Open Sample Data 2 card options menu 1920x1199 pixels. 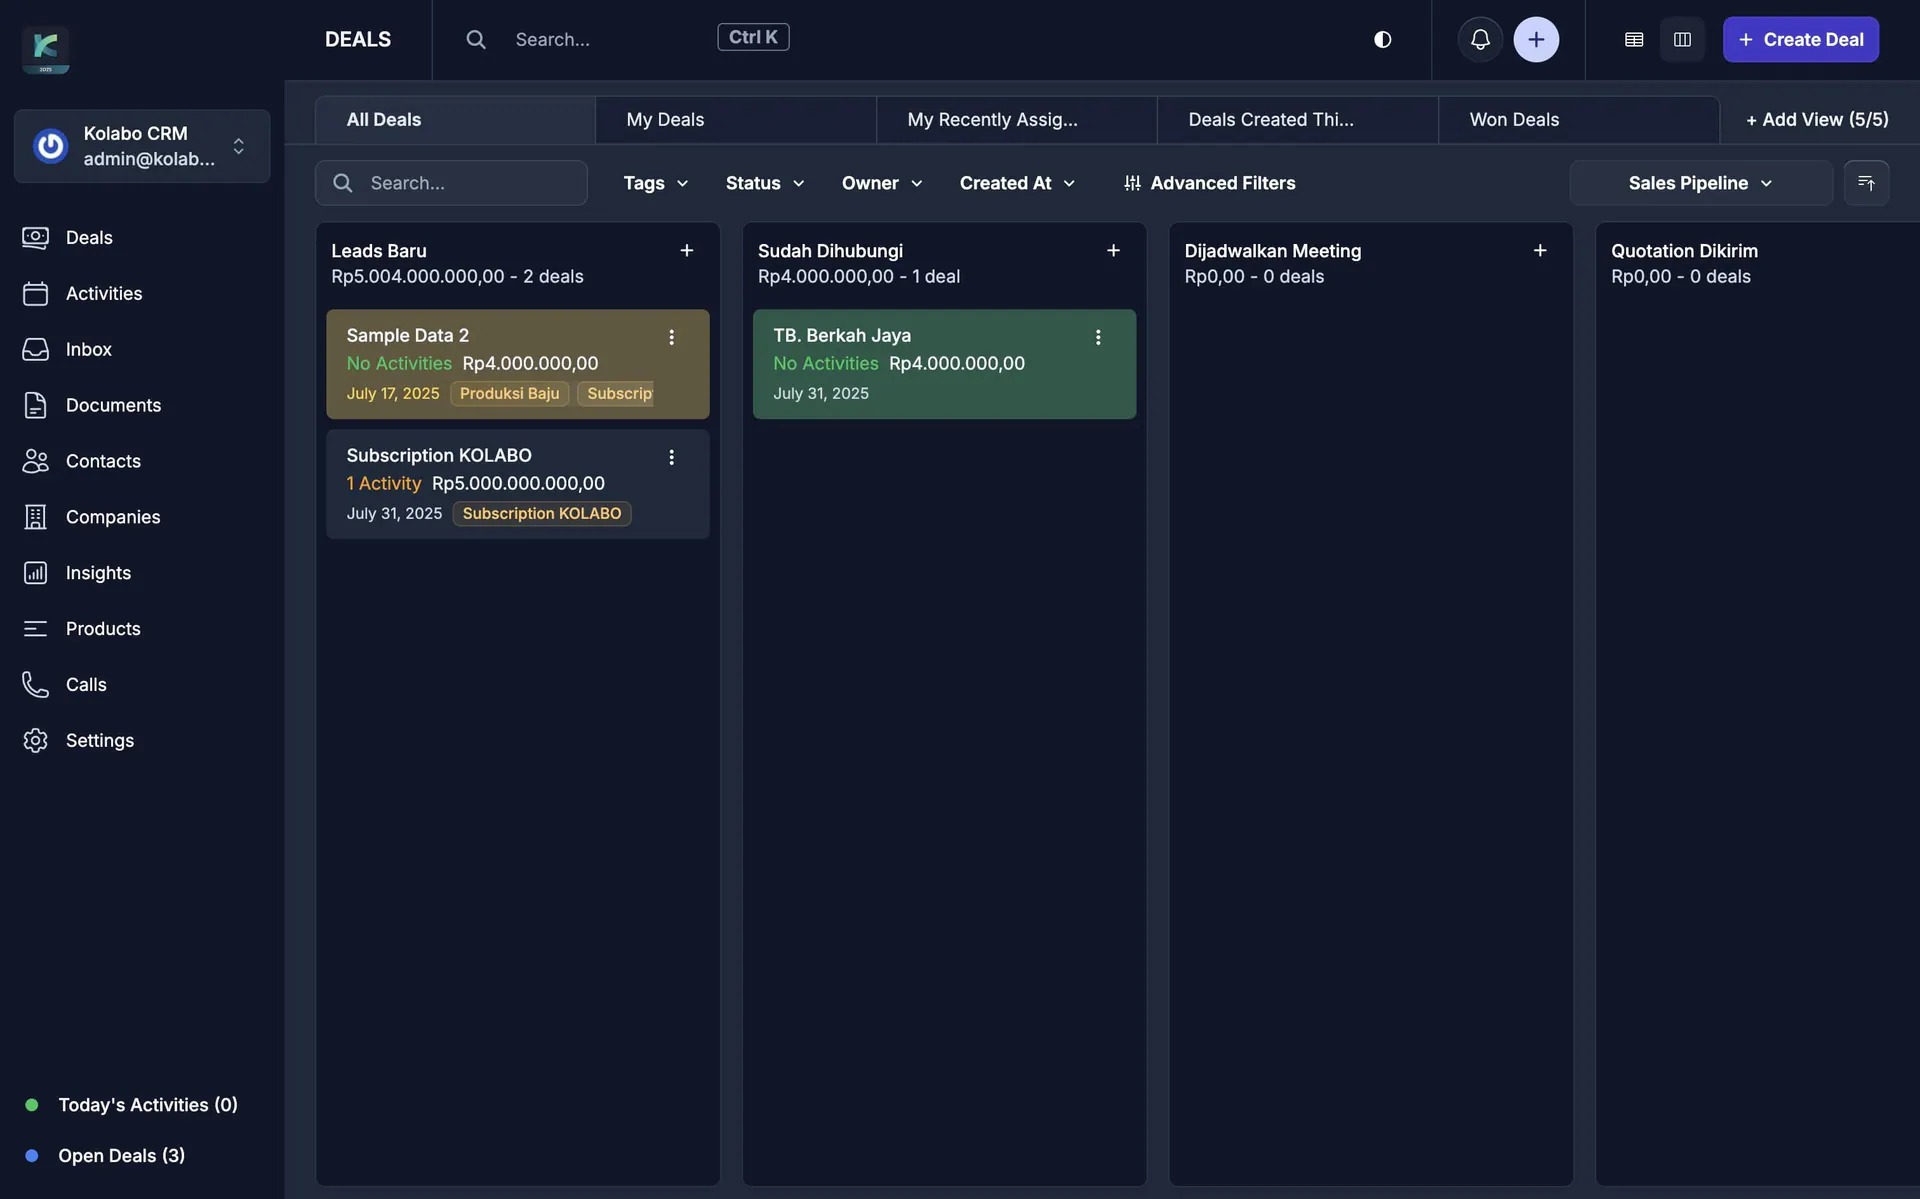[671, 337]
